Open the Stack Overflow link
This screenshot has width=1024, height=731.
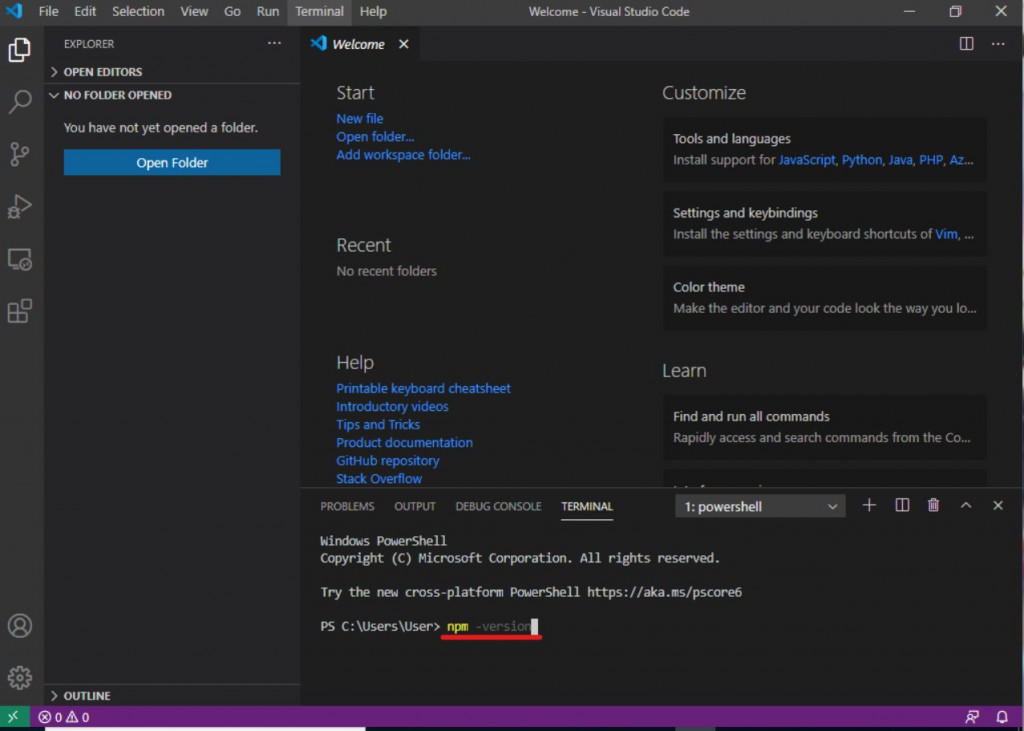point(379,479)
